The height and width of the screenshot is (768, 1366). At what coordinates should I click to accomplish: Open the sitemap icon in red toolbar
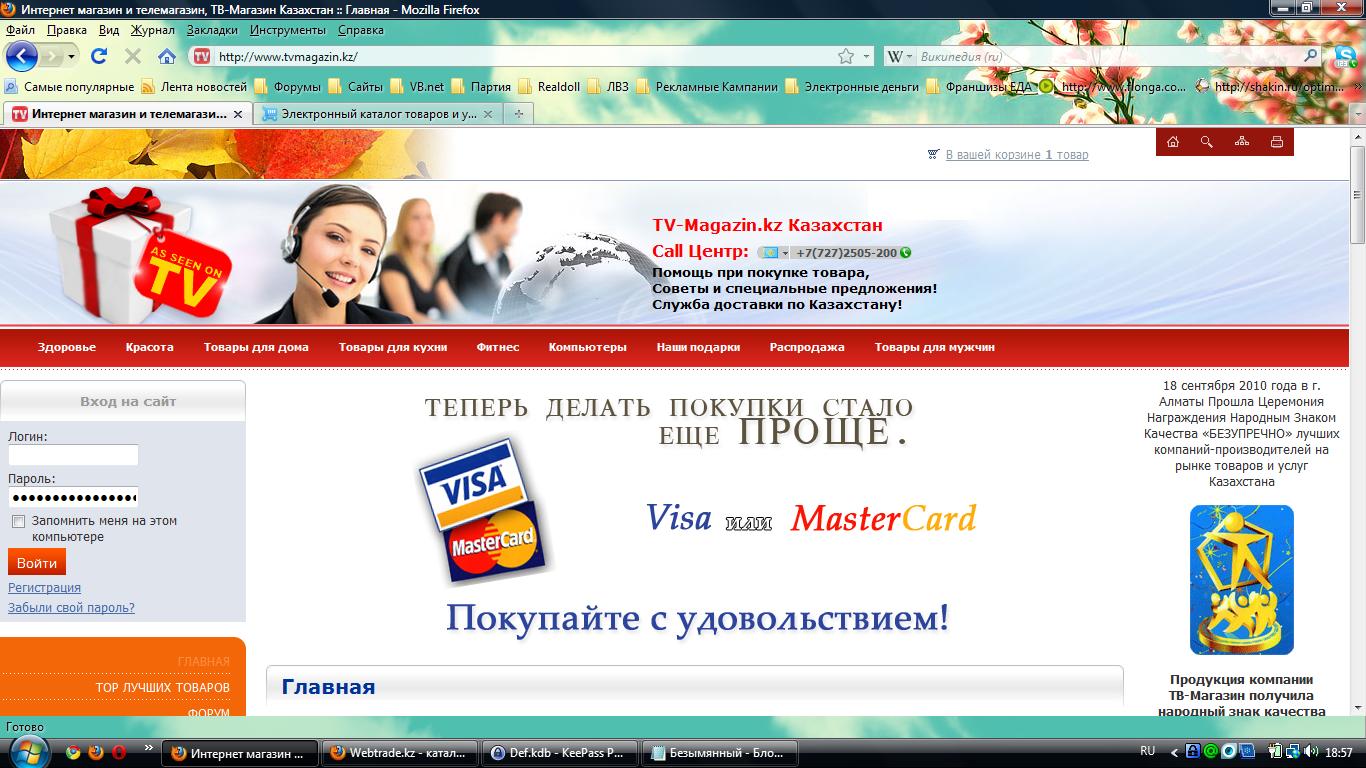point(1242,142)
